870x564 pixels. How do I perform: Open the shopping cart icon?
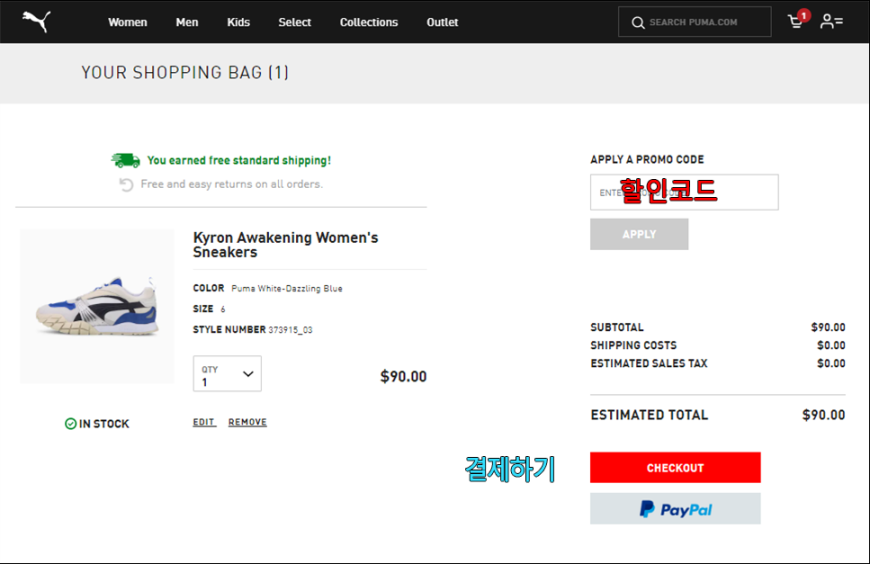click(x=797, y=21)
